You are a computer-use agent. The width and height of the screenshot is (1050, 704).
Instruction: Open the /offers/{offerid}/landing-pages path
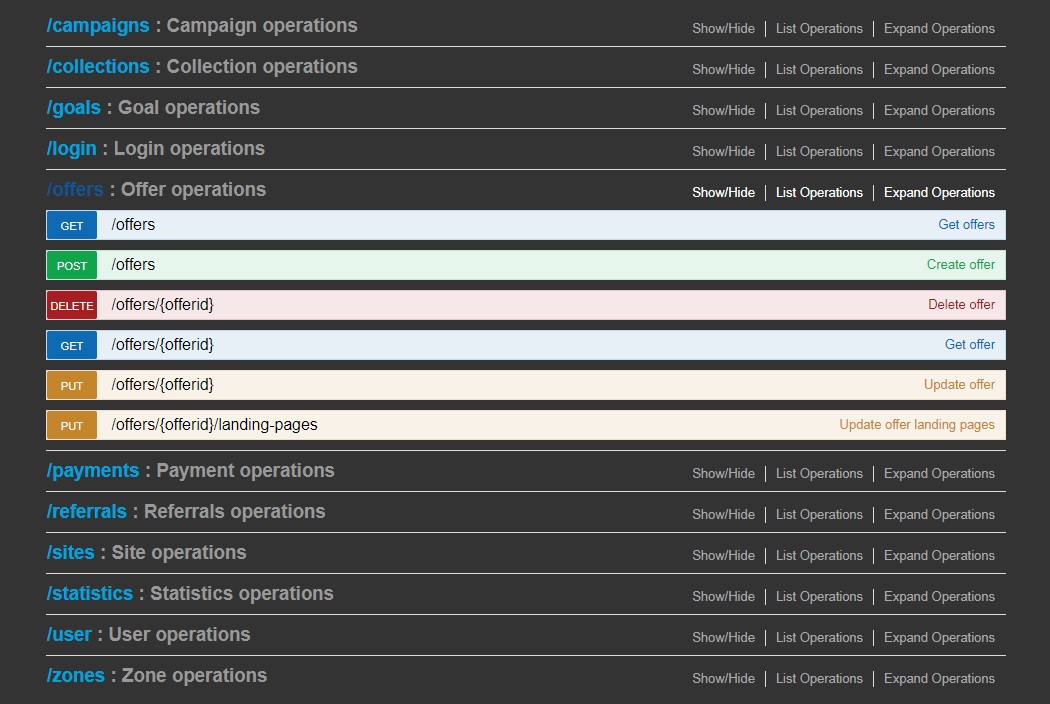click(214, 425)
